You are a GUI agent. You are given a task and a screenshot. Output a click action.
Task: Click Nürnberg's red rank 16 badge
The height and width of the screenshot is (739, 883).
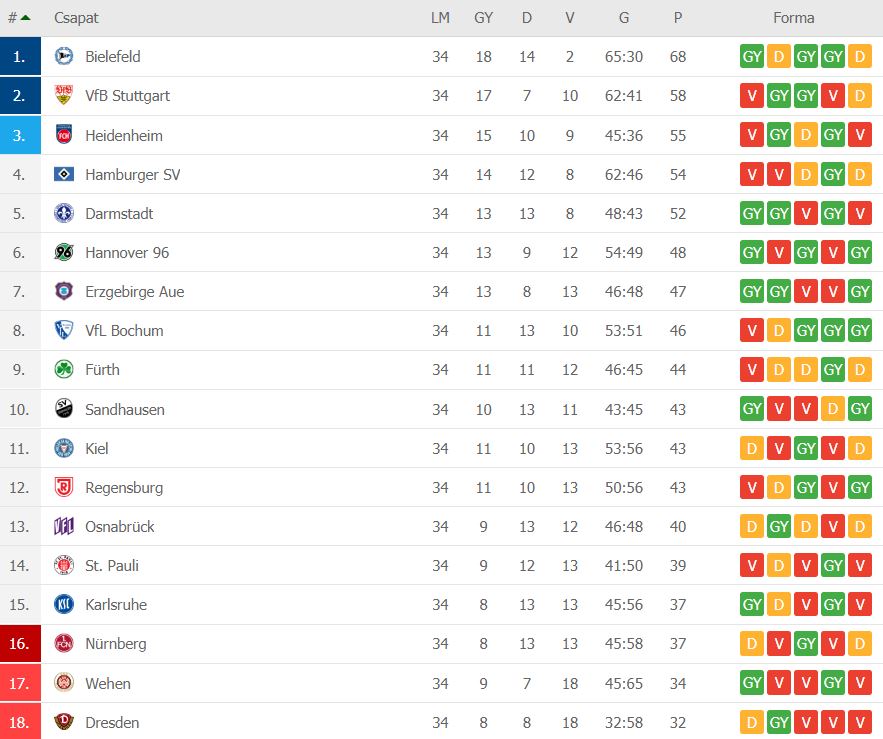pyautogui.click(x=20, y=643)
